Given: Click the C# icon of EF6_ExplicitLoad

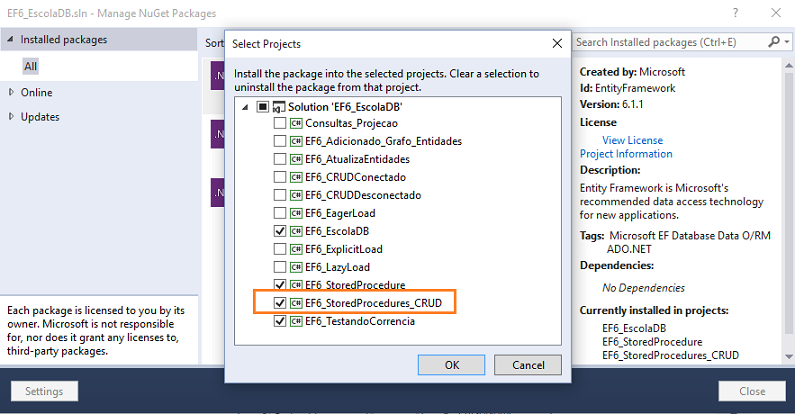Looking at the screenshot, I should pos(296,249).
